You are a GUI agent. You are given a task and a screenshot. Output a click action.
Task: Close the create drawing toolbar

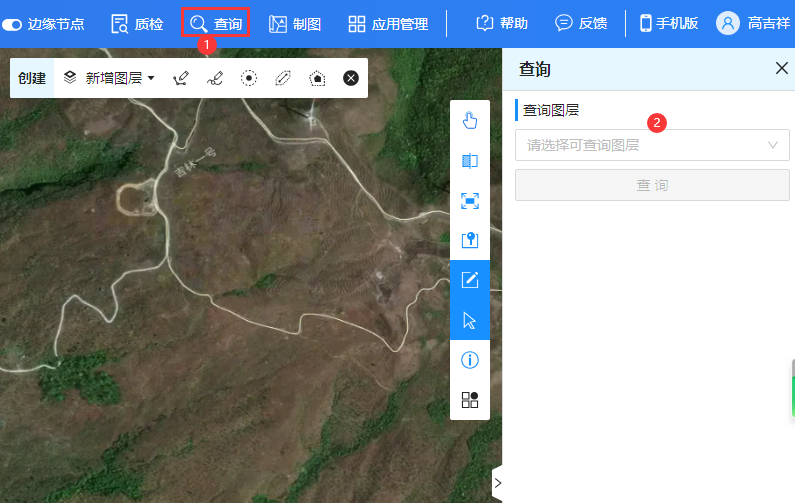click(x=351, y=78)
